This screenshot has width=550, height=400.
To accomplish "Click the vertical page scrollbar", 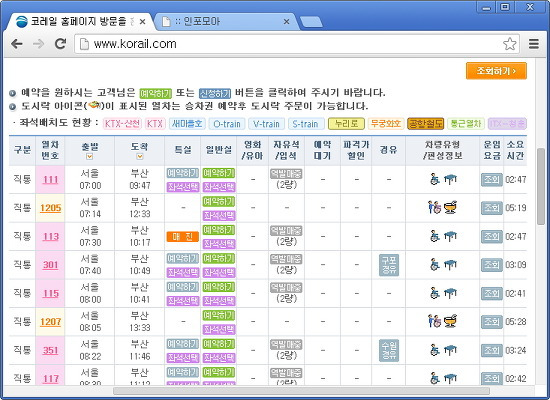I will [x=541, y=186].
